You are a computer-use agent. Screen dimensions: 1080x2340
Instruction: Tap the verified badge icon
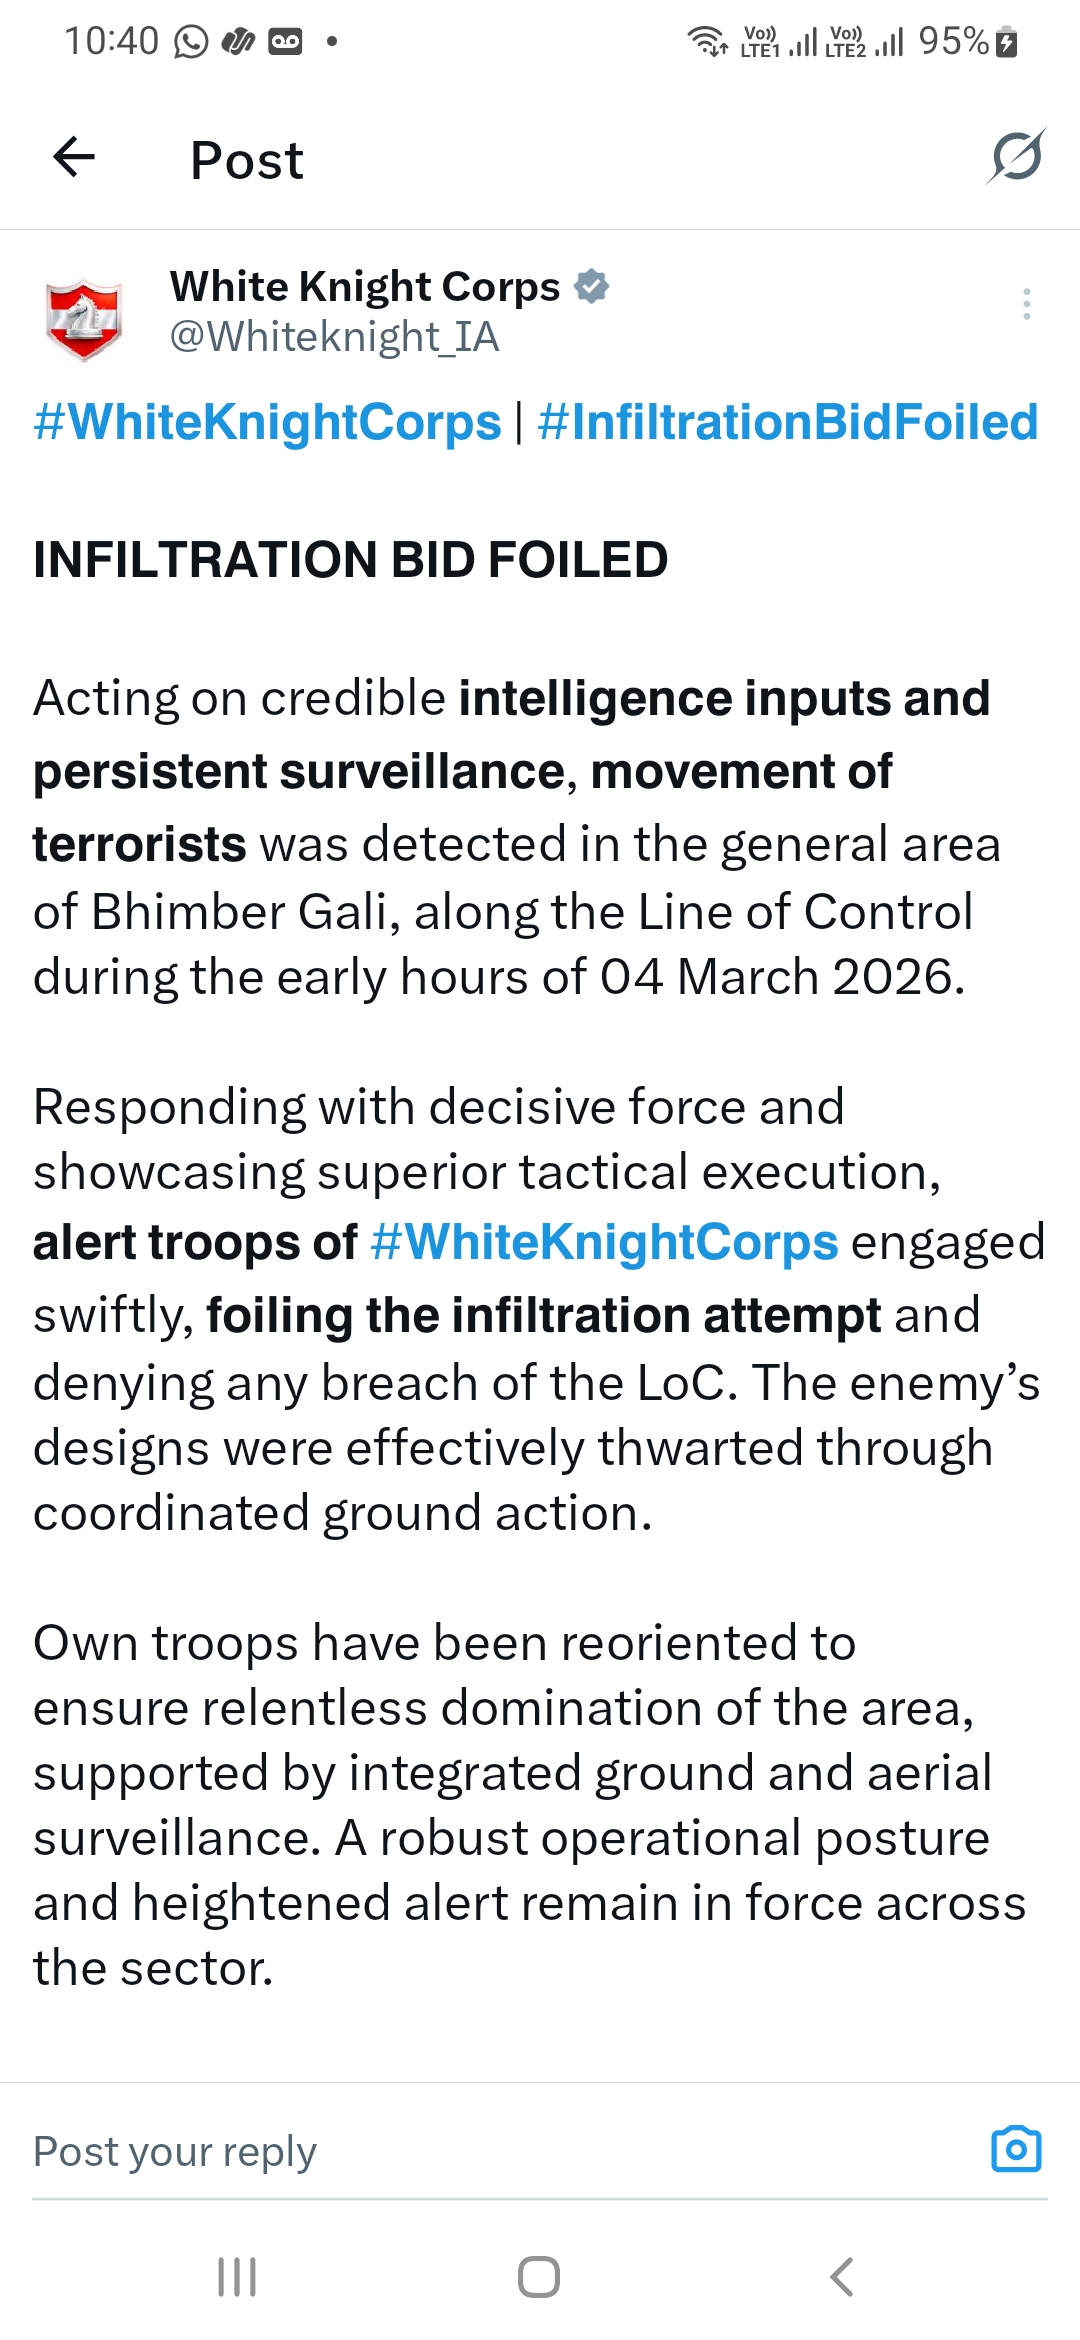[592, 287]
